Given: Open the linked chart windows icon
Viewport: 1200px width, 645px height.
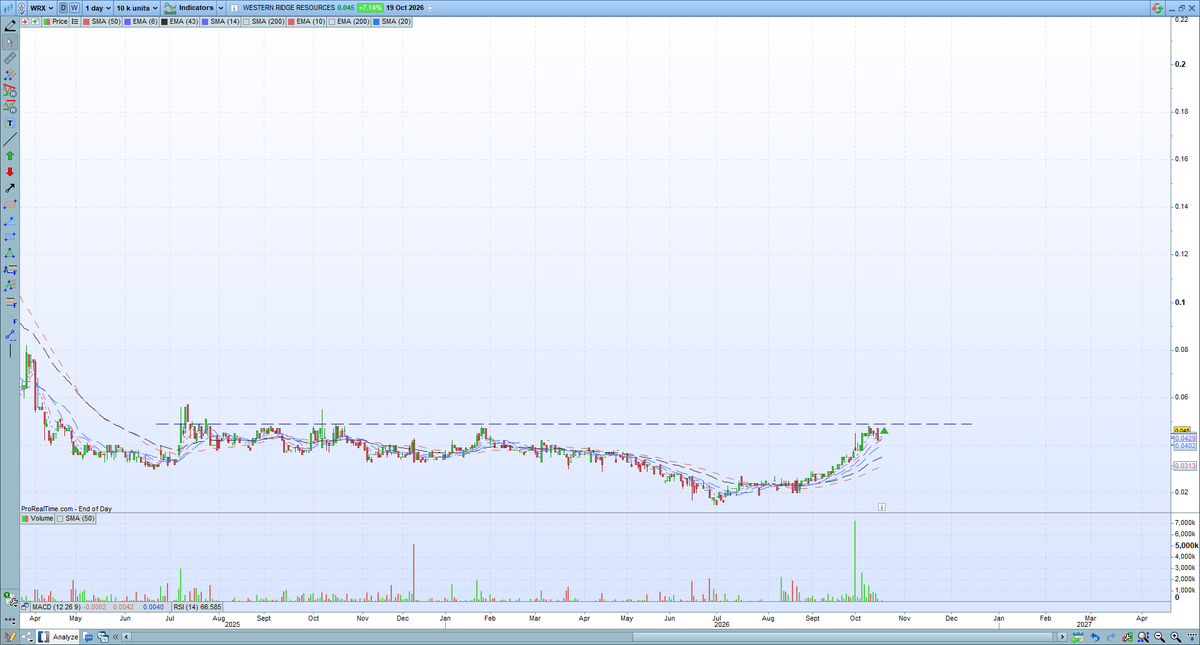Looking at the screenshot, I should pyautogui.click(x=103, y=637).
